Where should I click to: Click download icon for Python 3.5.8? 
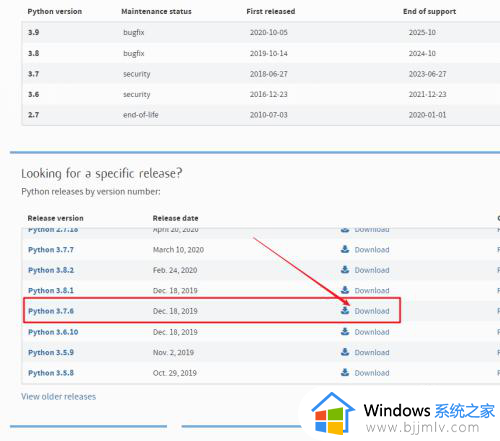coord(345,372)
